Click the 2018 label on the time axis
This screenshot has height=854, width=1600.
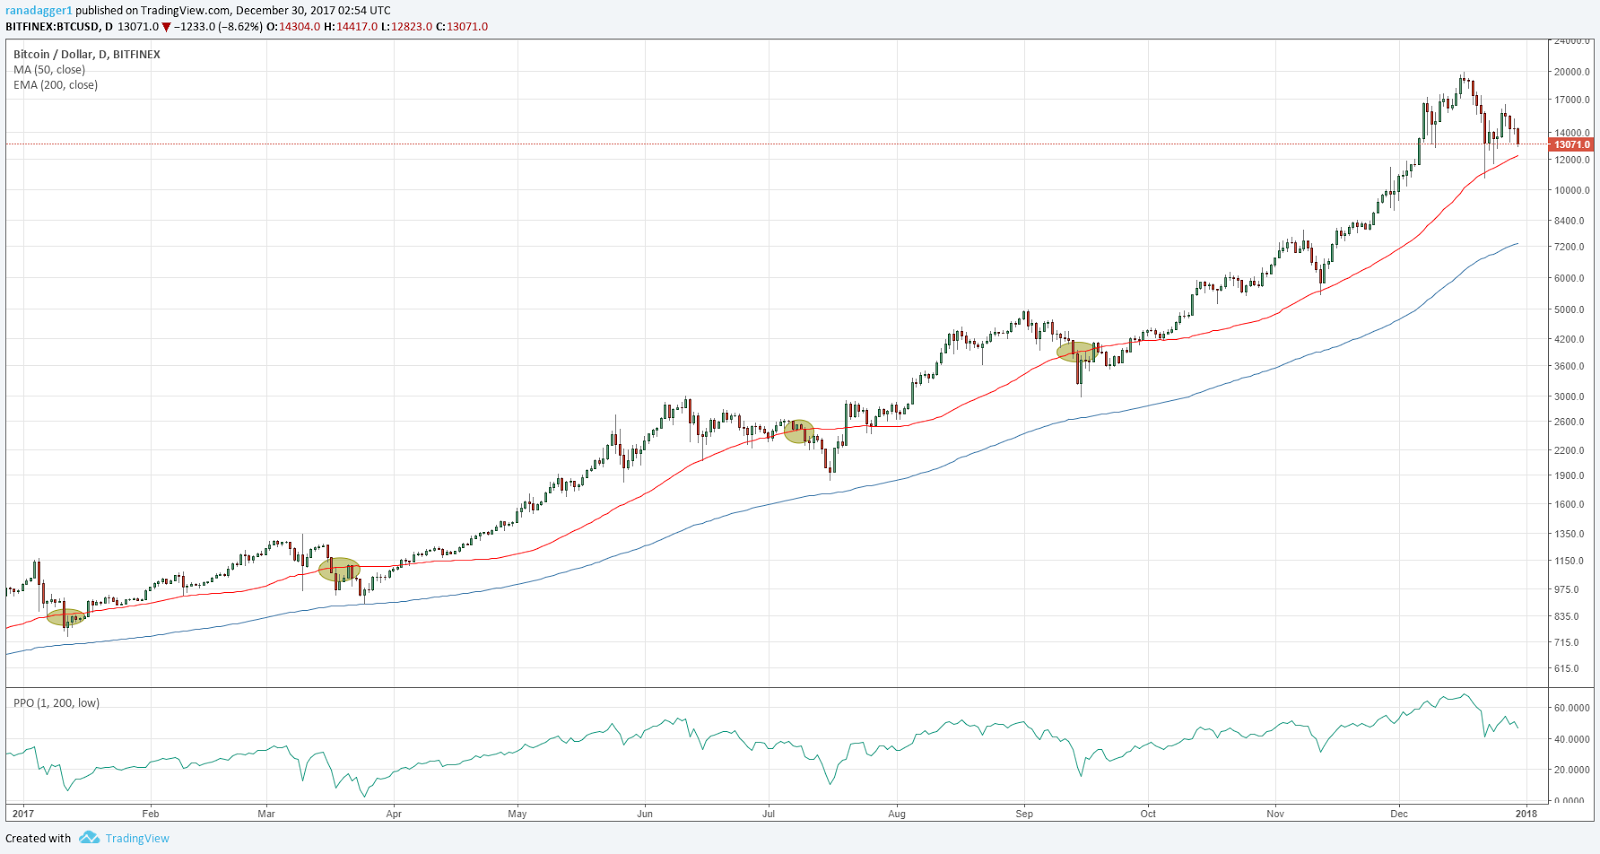pyautogui.click(x=1526, y=813)
